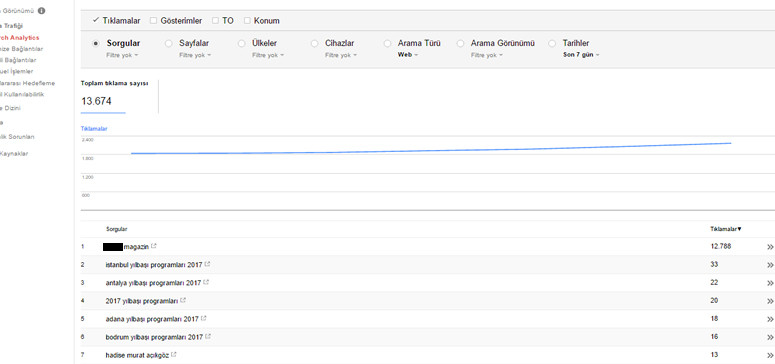The height and width of the screenshot is (364, 775).
Task: Open the Filtre yok dropdown under Ülkeler
Action: 268,55
